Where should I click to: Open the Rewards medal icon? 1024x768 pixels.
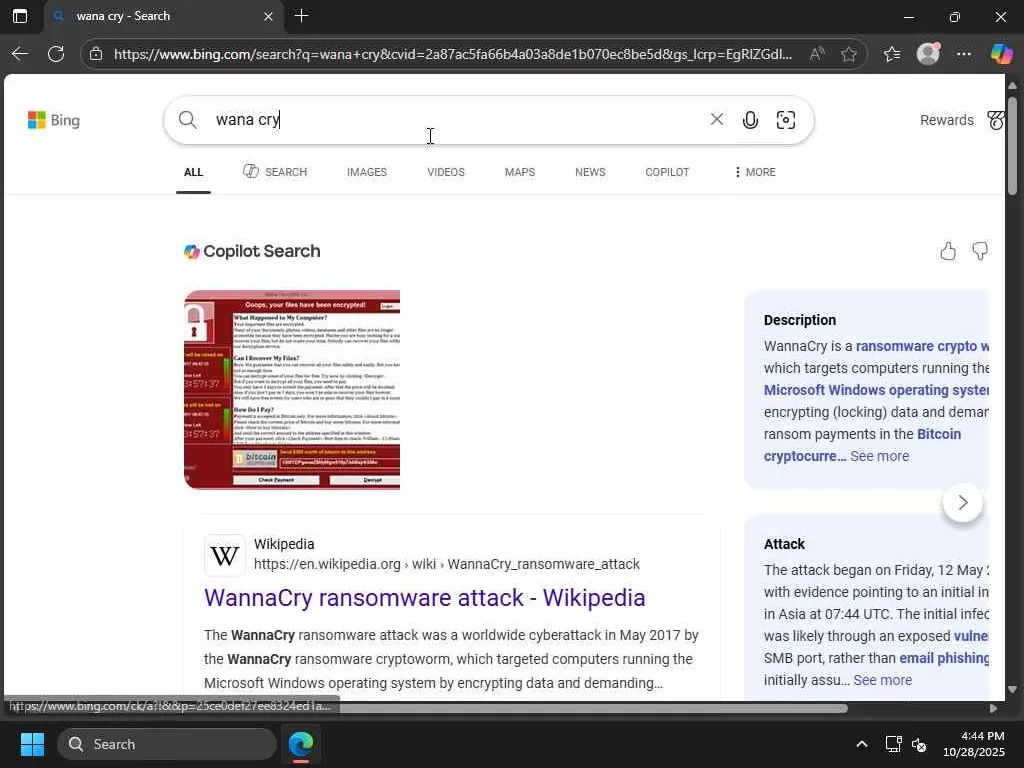pyautogui.click(x=995, y=120)
